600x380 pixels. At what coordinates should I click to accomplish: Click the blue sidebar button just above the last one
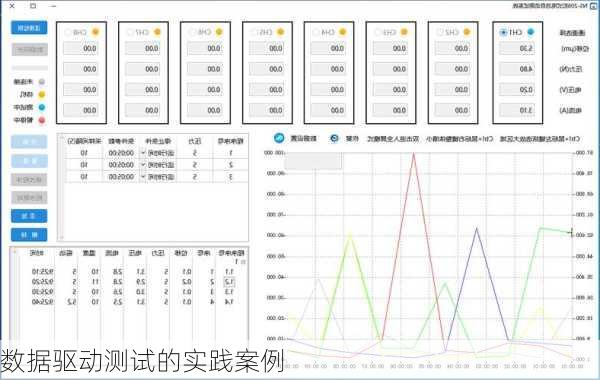(x=29, y=216)
